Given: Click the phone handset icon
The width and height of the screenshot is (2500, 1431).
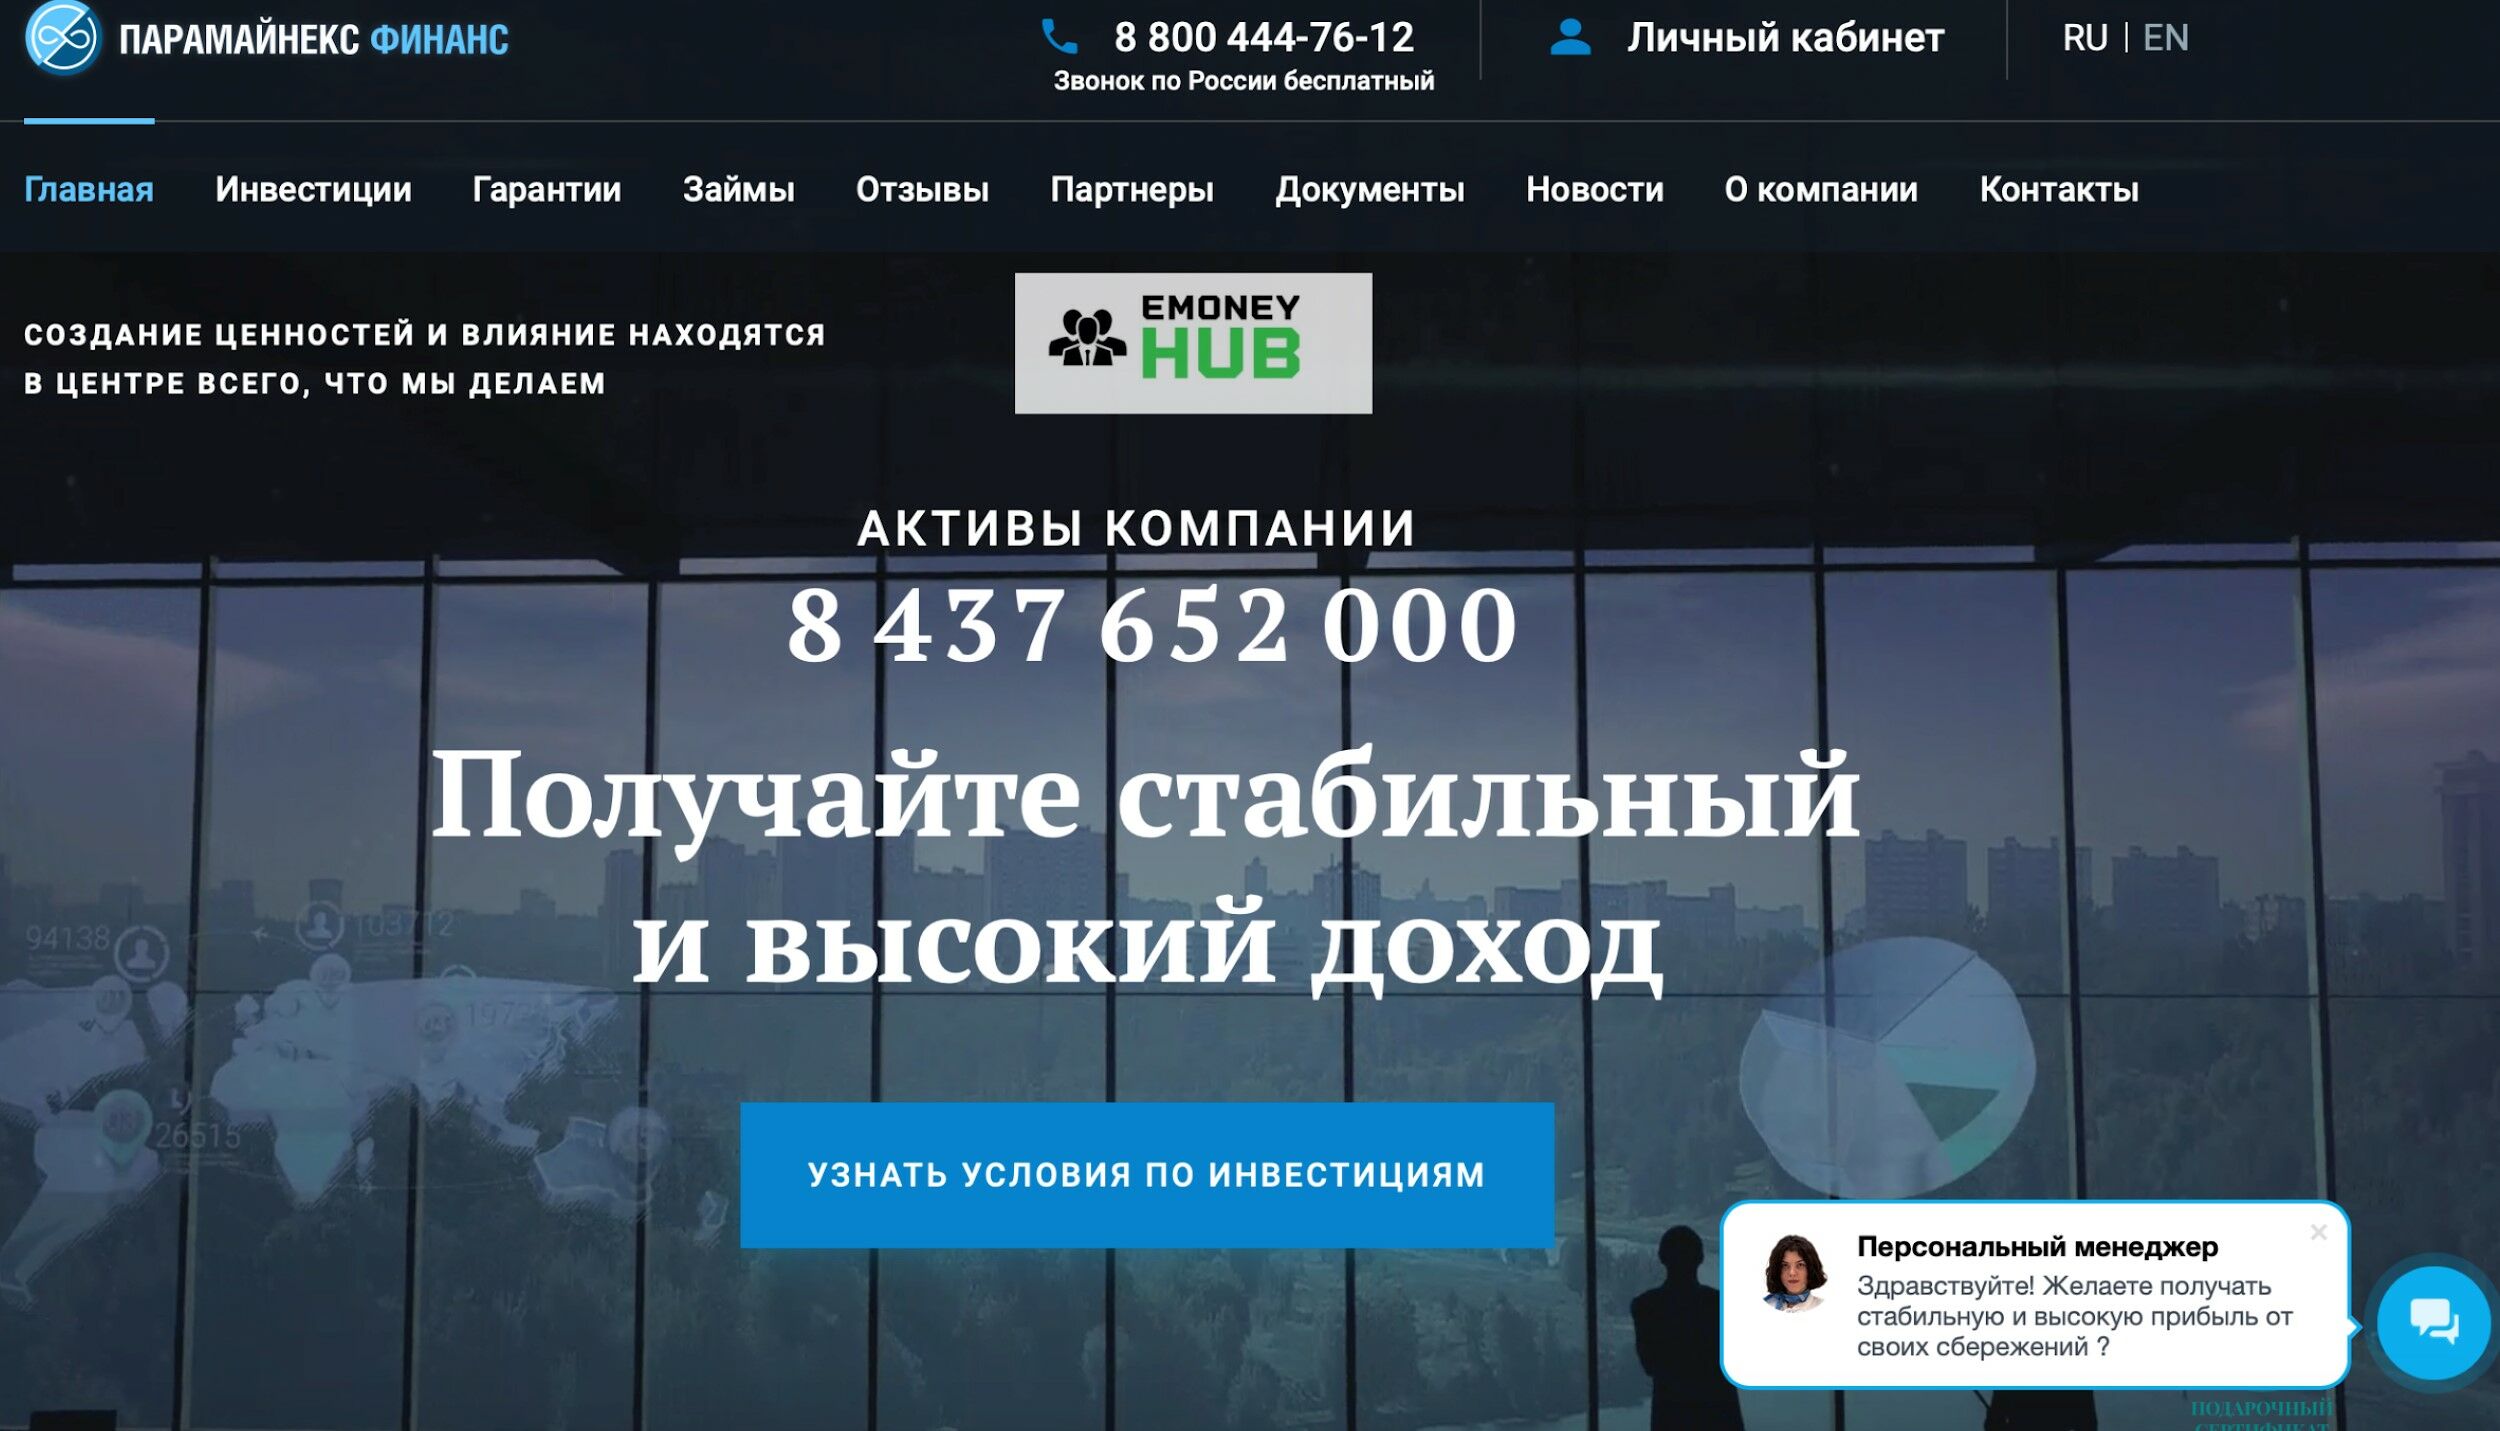Looking at the screenshot, I should click(1059, 37).
